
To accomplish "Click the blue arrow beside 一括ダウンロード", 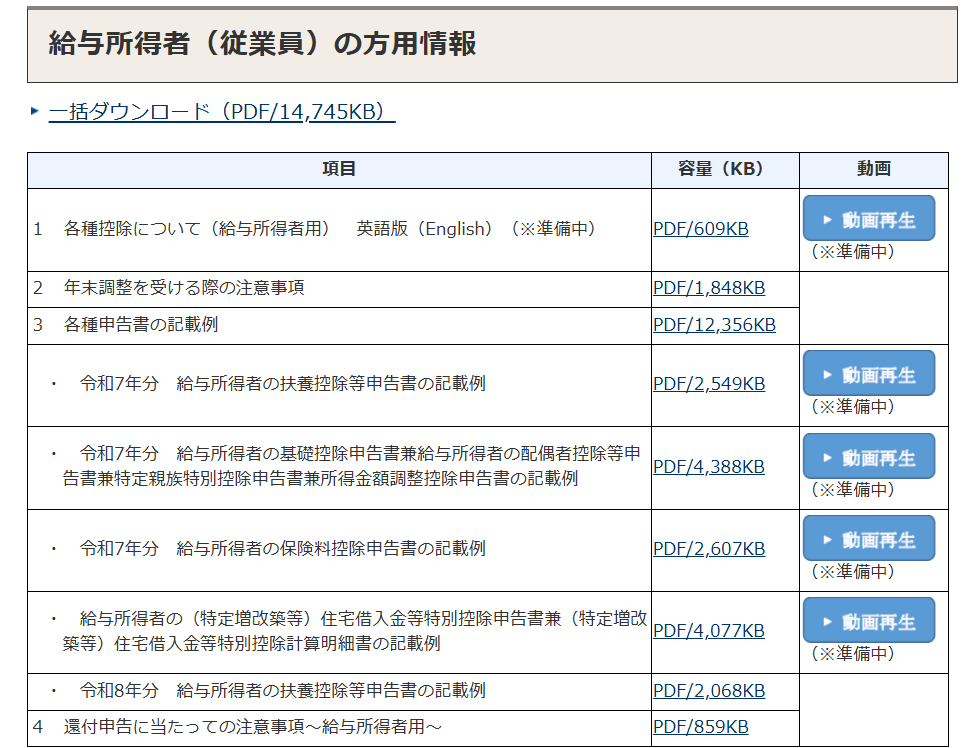I will click(35, 111).
